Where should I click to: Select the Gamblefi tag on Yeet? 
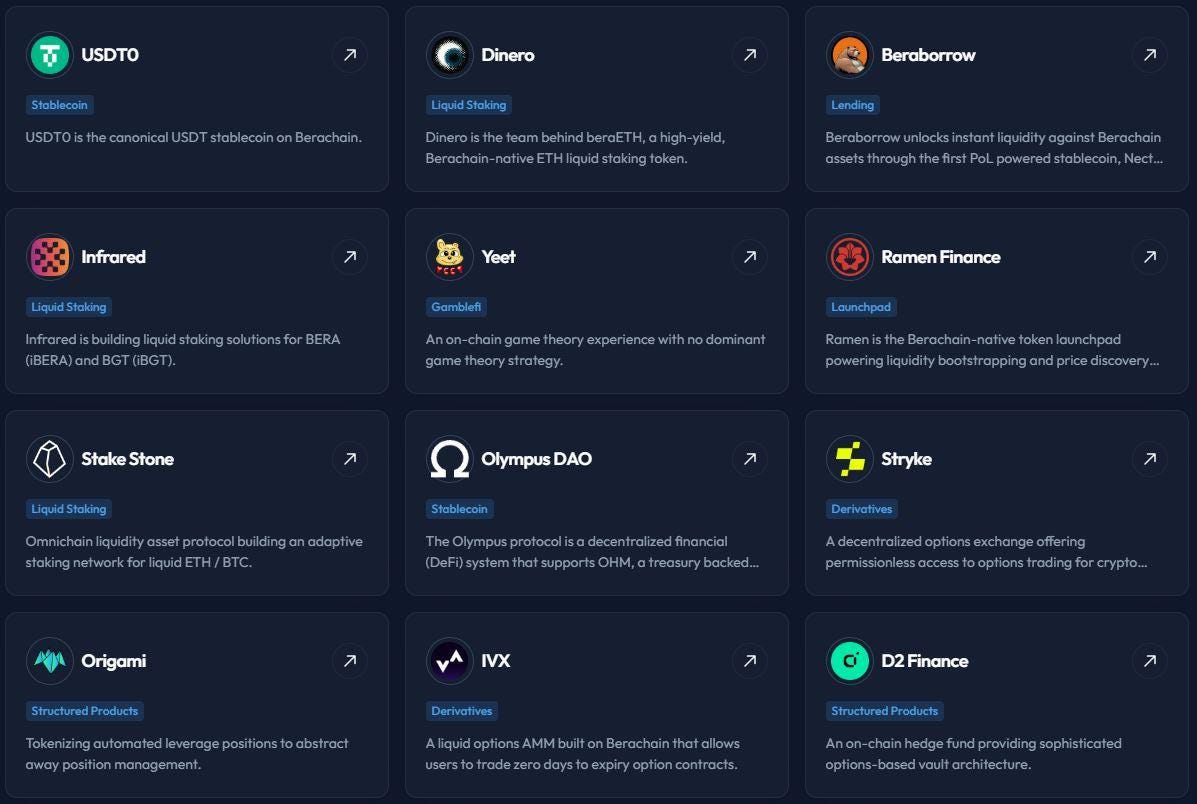click(x=457, y=307)
